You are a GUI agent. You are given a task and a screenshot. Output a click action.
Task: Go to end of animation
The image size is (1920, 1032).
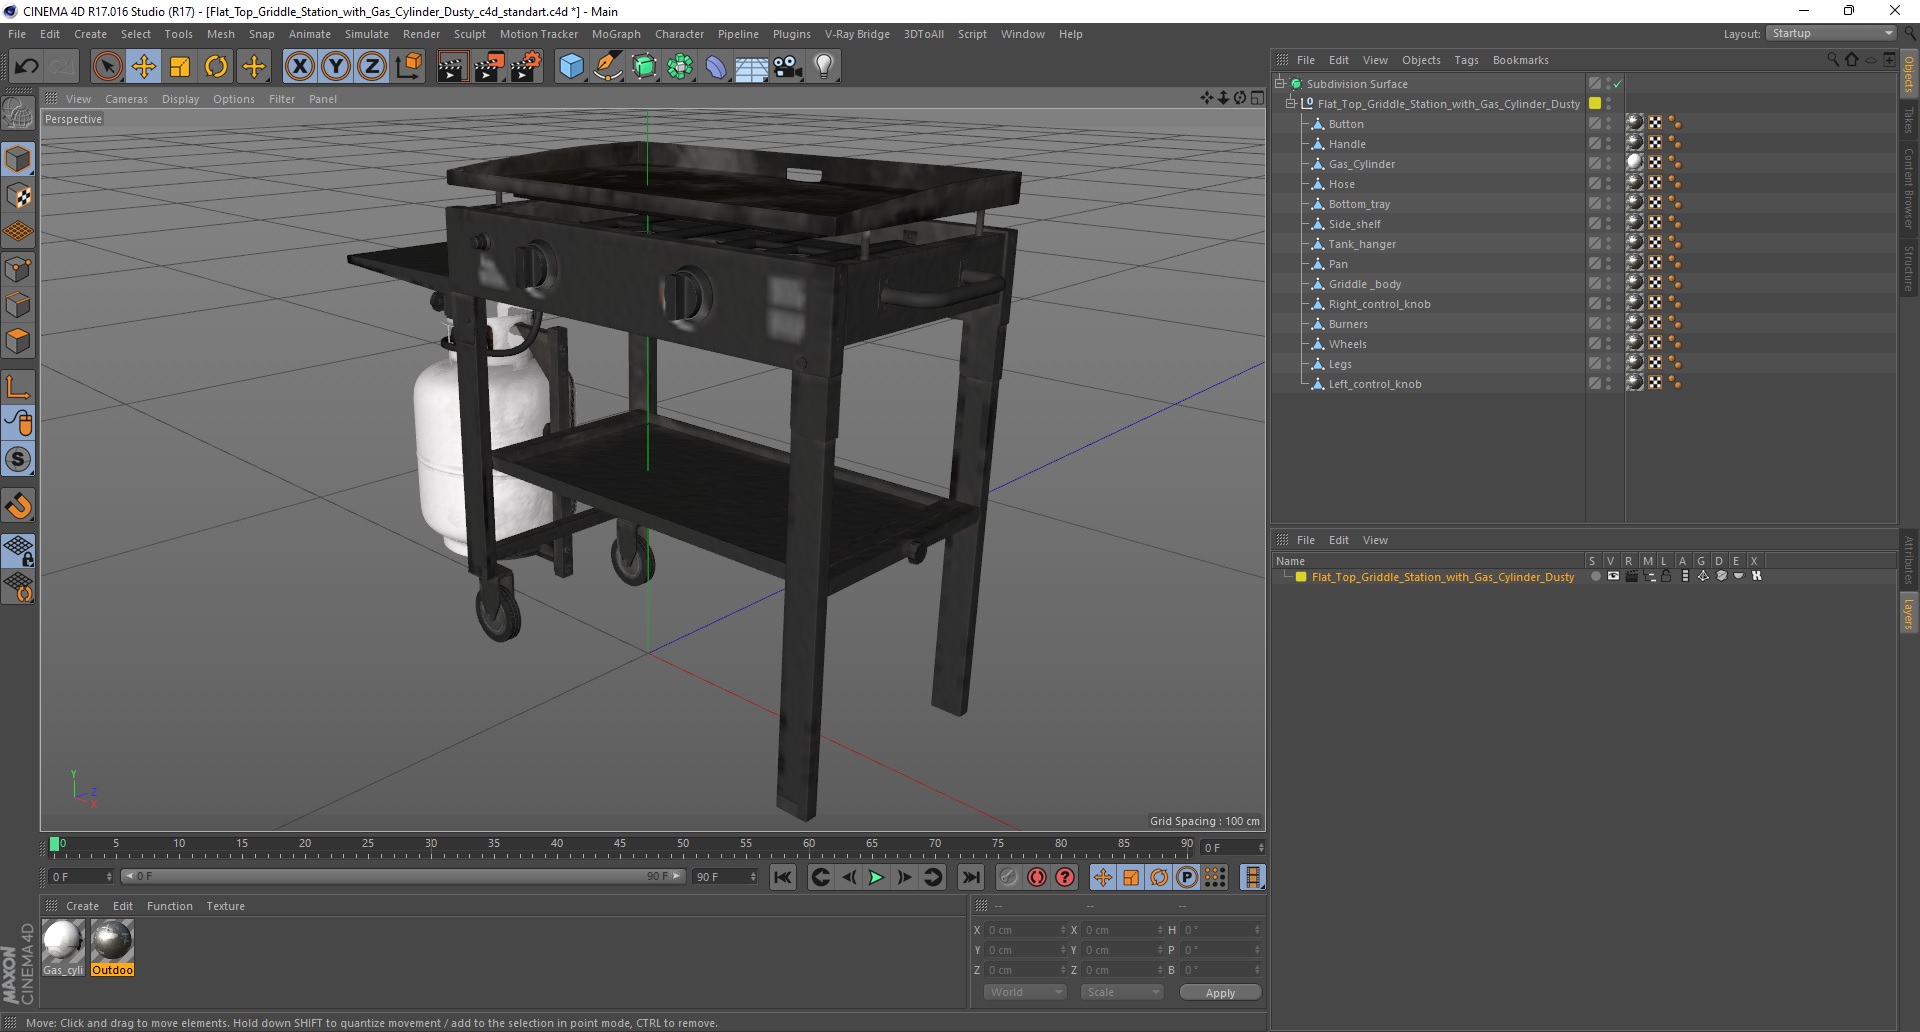coord(970,877)
